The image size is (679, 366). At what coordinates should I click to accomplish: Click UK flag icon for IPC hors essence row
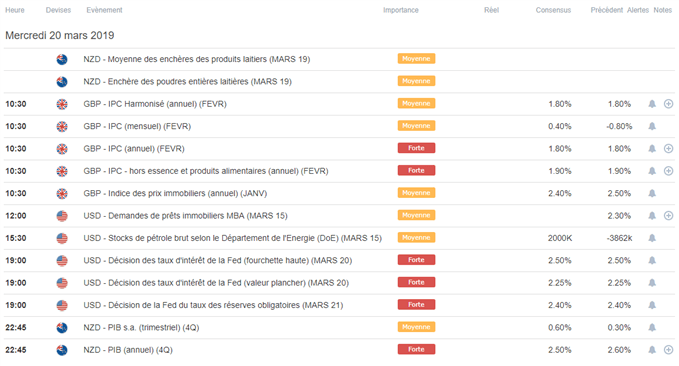[62, 171]
